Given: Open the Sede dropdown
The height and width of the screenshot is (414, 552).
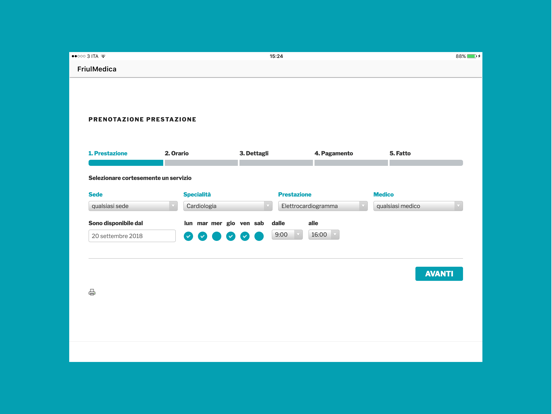Looking at the screenshot, I should [133, 206].
